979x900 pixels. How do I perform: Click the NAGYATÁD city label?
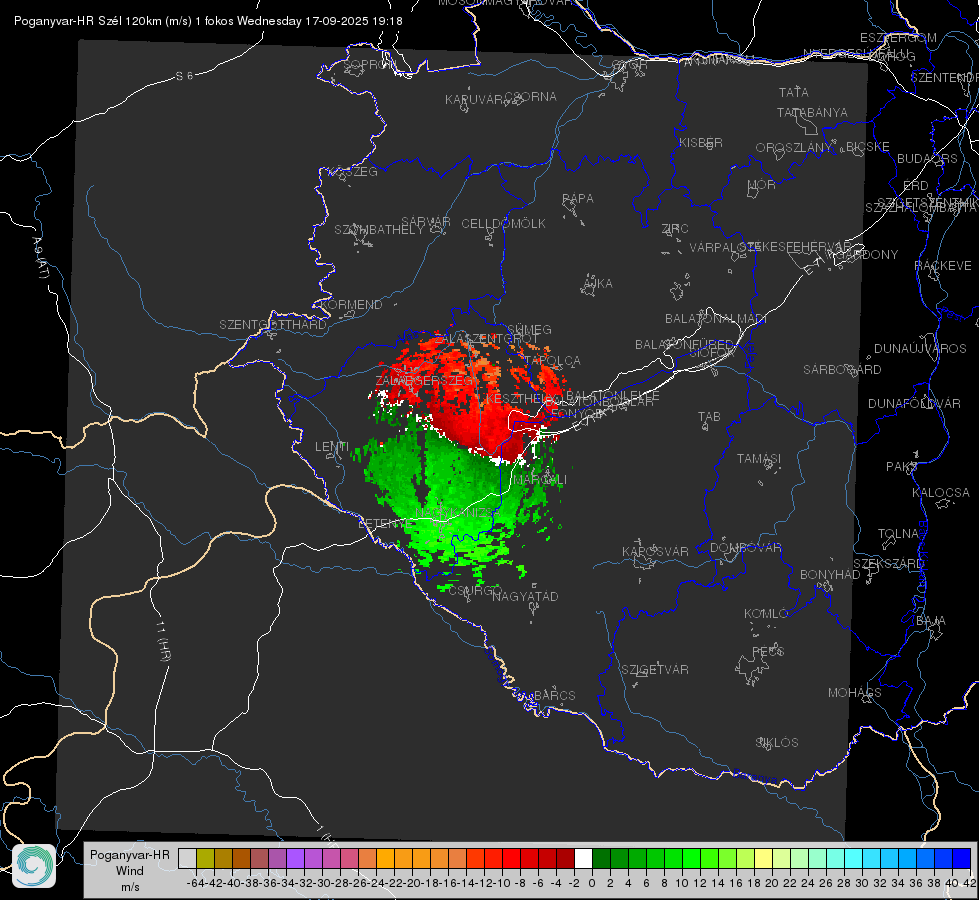tap(525, 596)
